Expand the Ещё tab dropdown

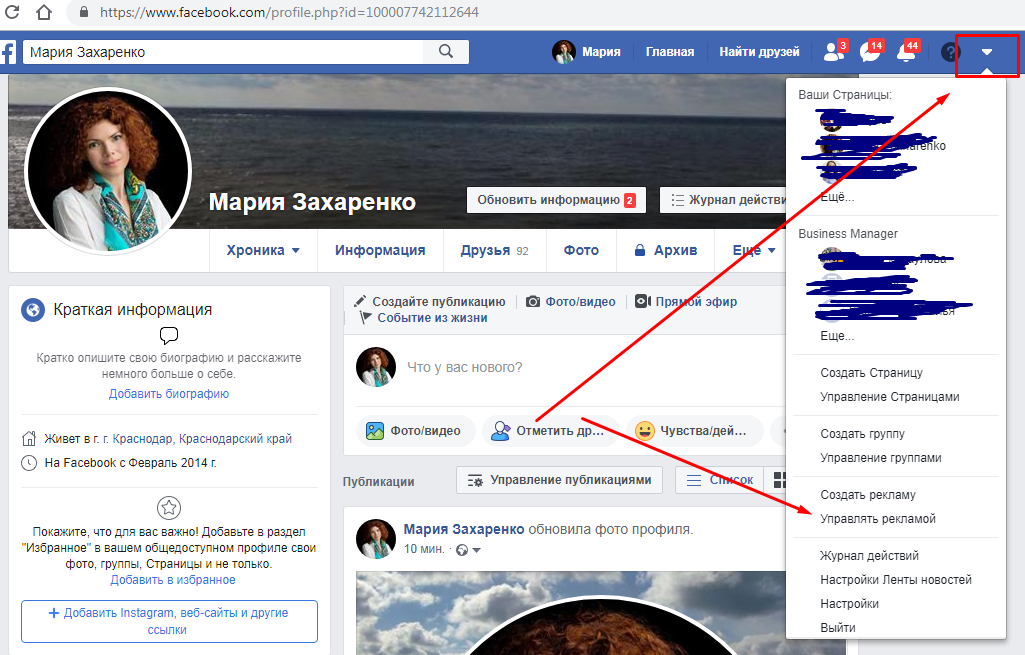tap(754, 250)
